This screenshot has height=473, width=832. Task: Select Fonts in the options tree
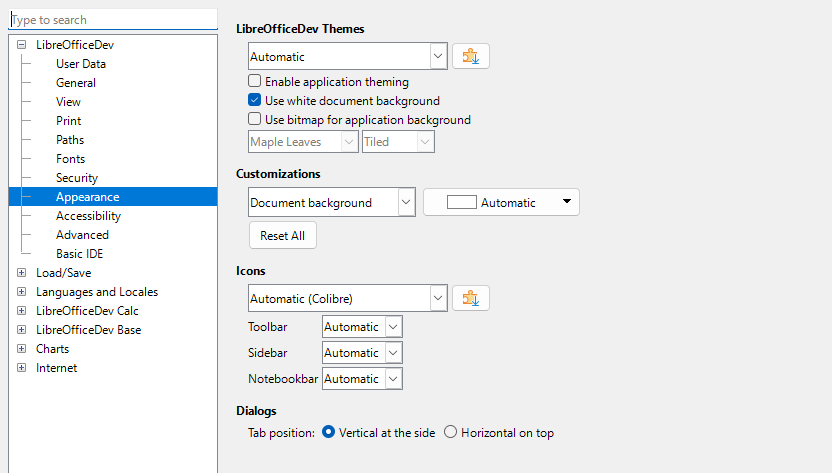71,159
